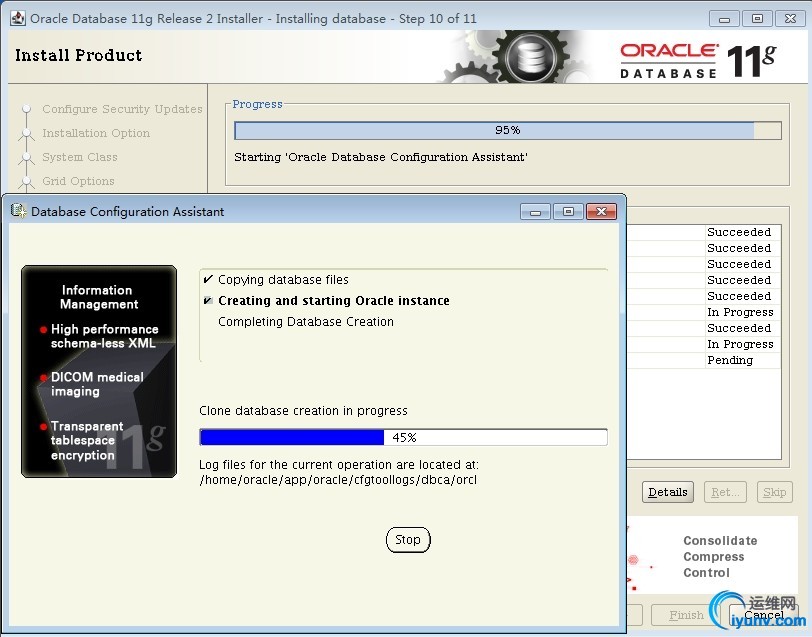Click the 45% clone database progress bar
Screen dimensions: 812x637
click(403, 437)
